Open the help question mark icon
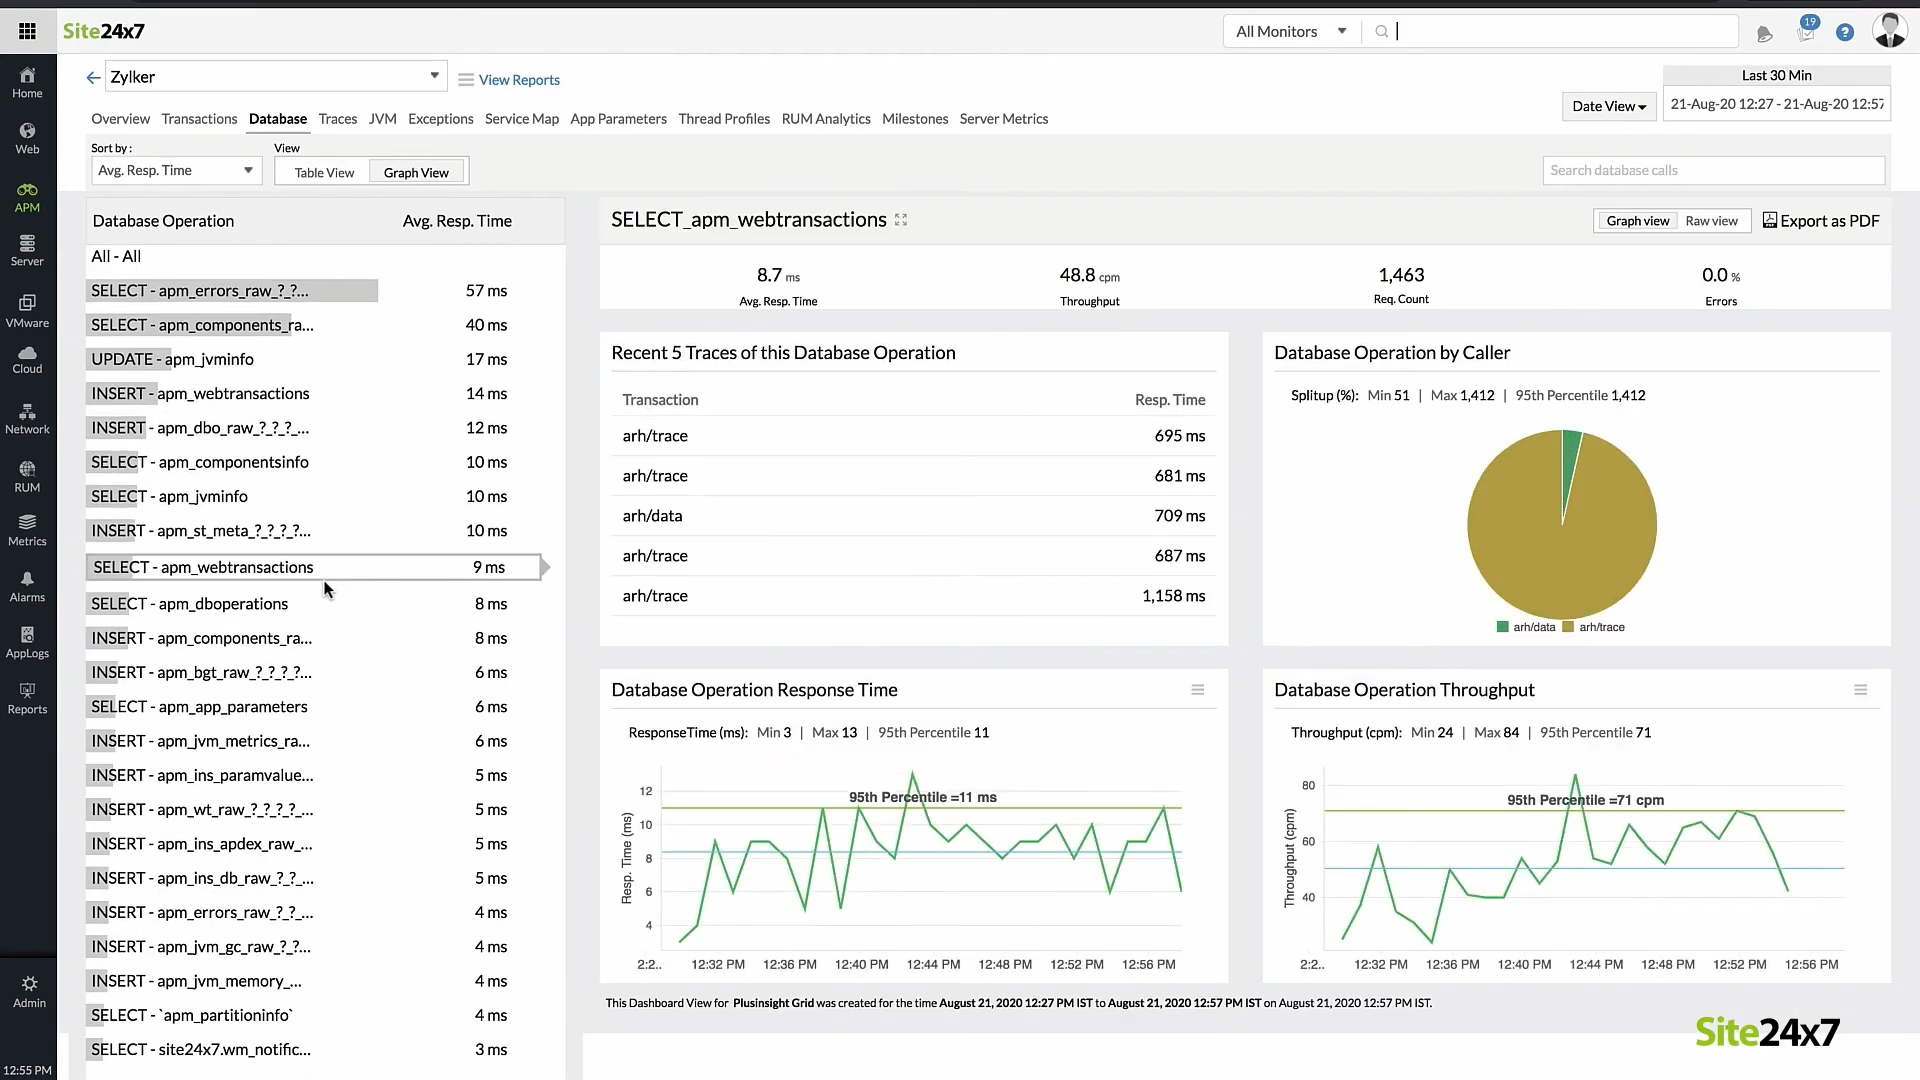 pyautogui.click(x=1845, y=32)
